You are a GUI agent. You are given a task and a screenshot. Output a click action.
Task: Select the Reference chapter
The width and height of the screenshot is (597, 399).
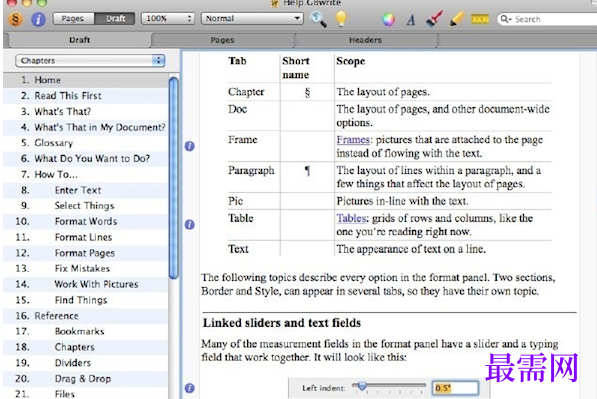[x=86, y=316]
